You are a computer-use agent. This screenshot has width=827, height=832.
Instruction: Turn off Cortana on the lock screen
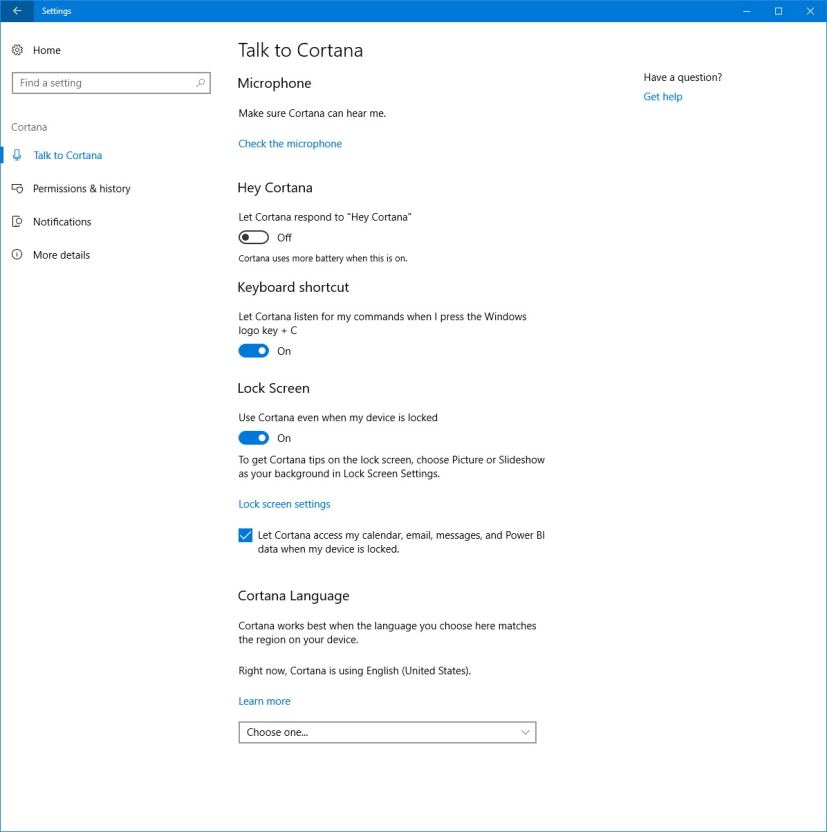(252, 437)
